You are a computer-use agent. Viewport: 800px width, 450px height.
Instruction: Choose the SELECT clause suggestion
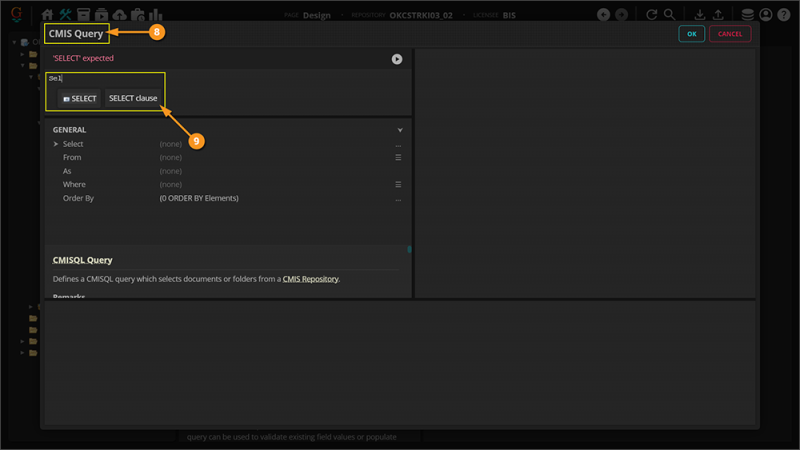click(x=133, y=98)
